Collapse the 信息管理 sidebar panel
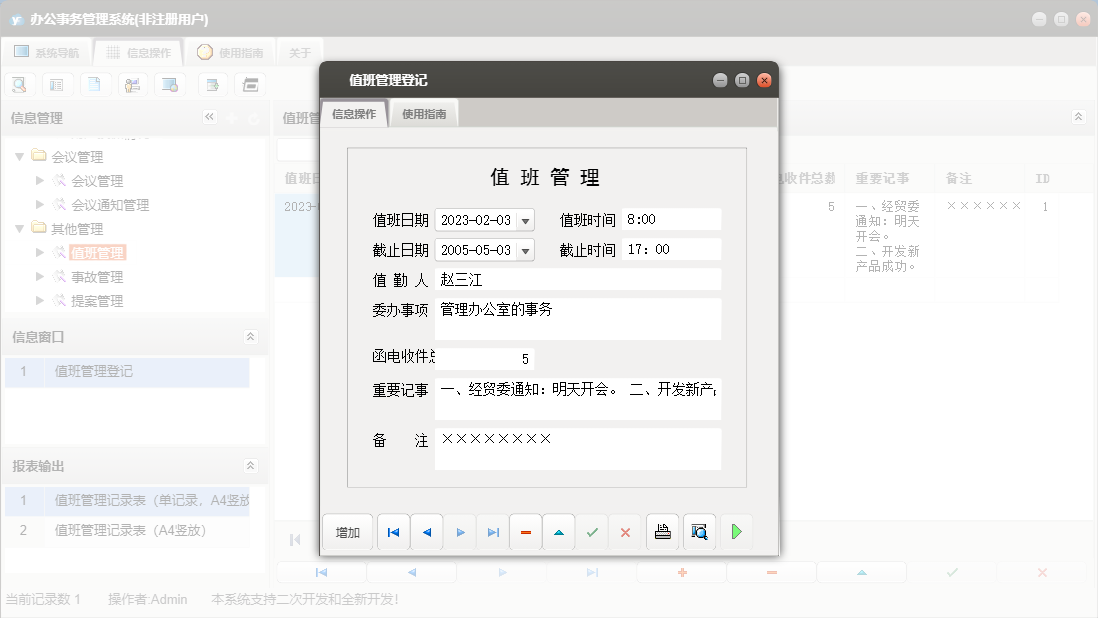This screenshot has width=1098, height=618. tap(210, 117)
